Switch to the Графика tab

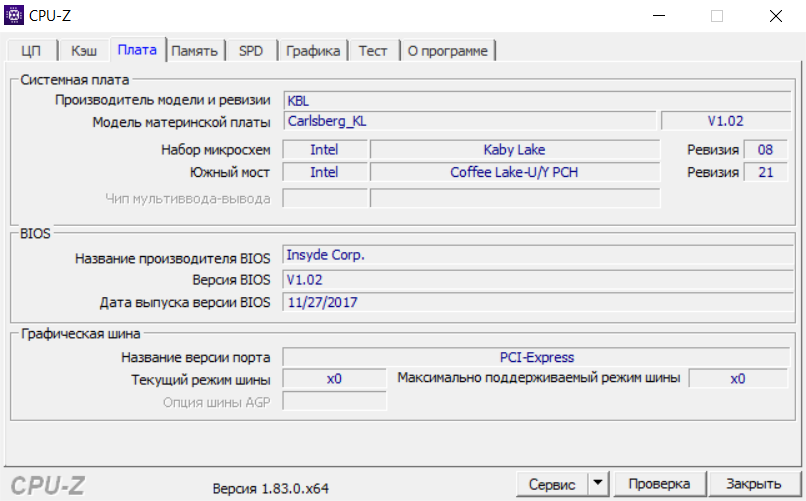click(x=313, y=51)
